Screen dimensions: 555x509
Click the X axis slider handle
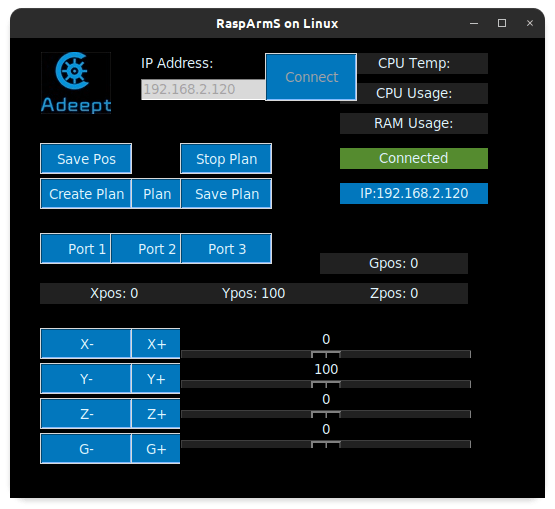(x=326, y=354)
